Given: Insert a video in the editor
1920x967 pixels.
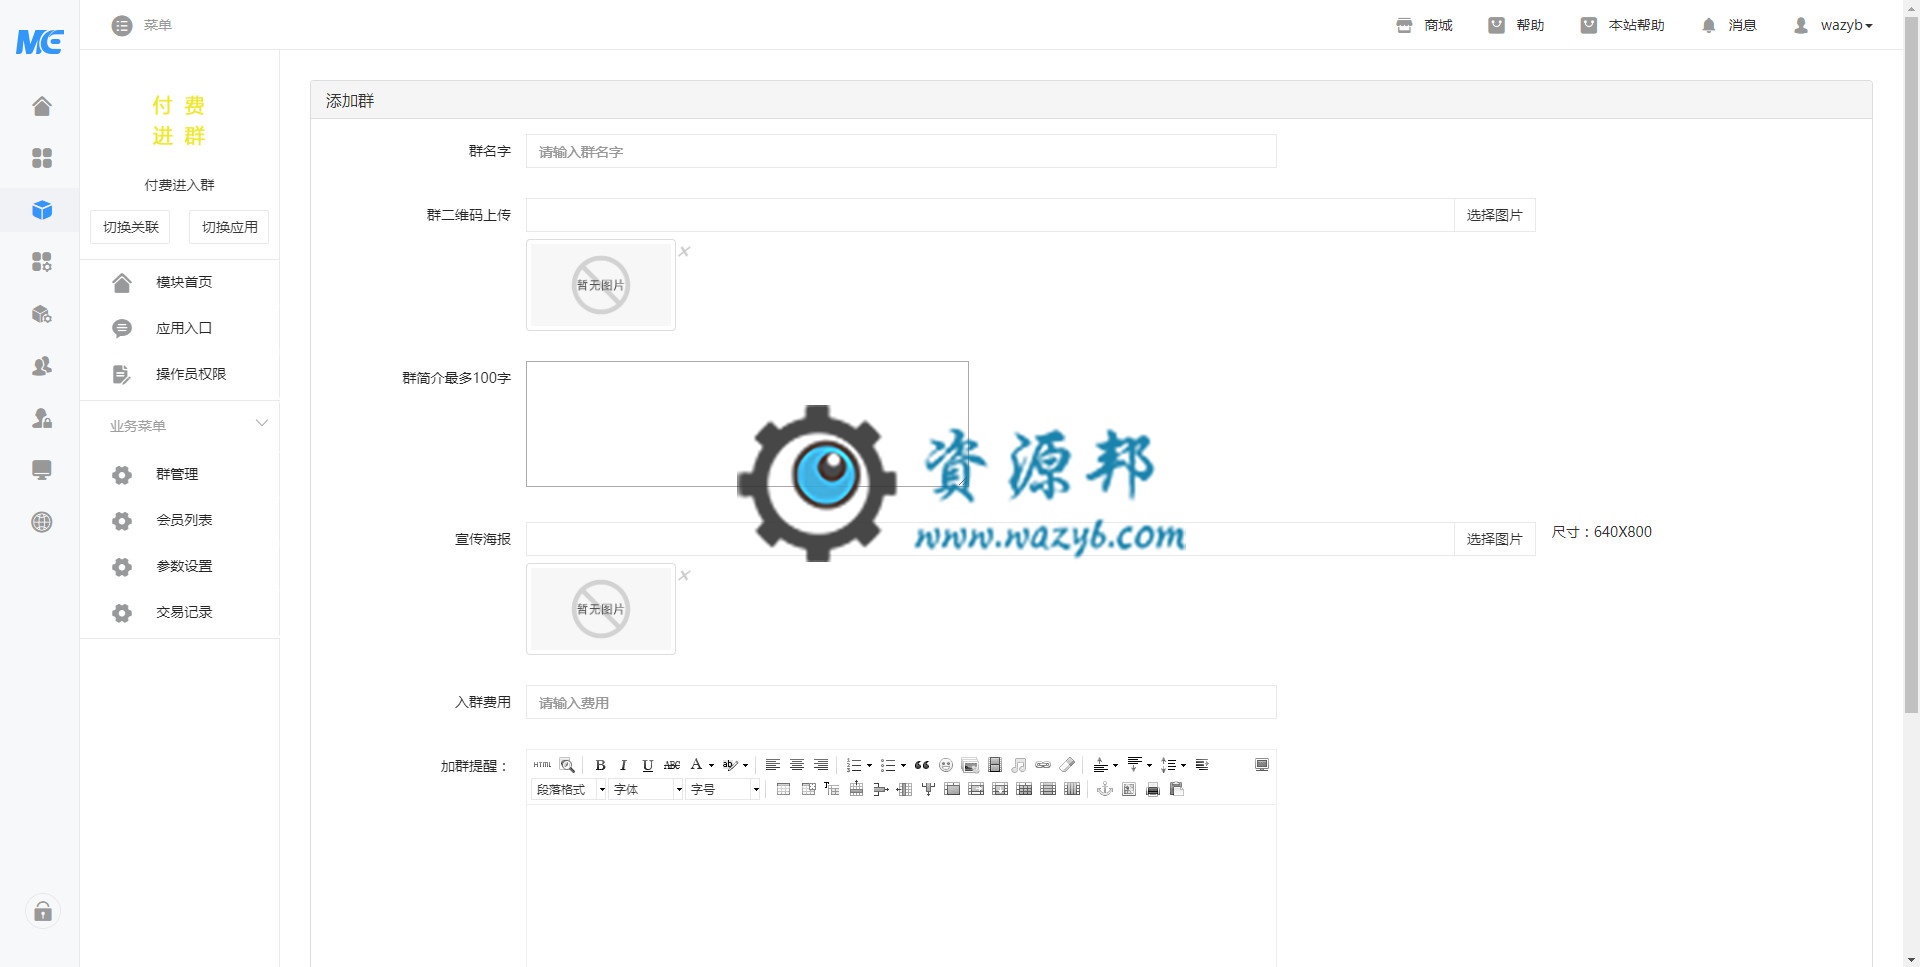Looking at the screenshot, I should pyautogui.click(x=994, y=765).
